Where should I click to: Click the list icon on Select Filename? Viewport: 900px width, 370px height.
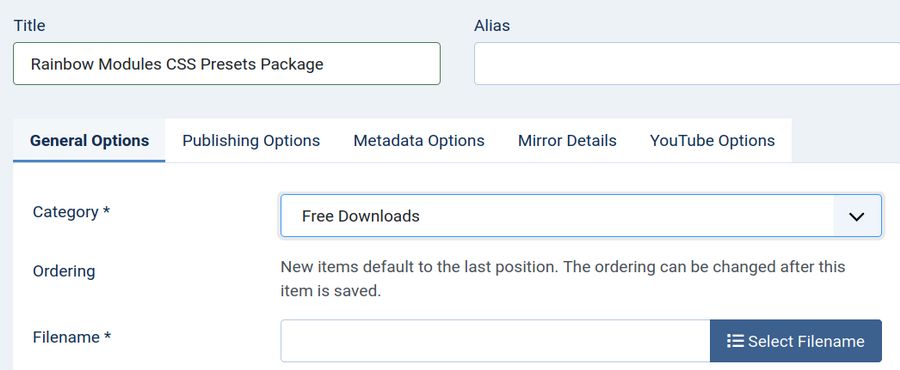735,341
